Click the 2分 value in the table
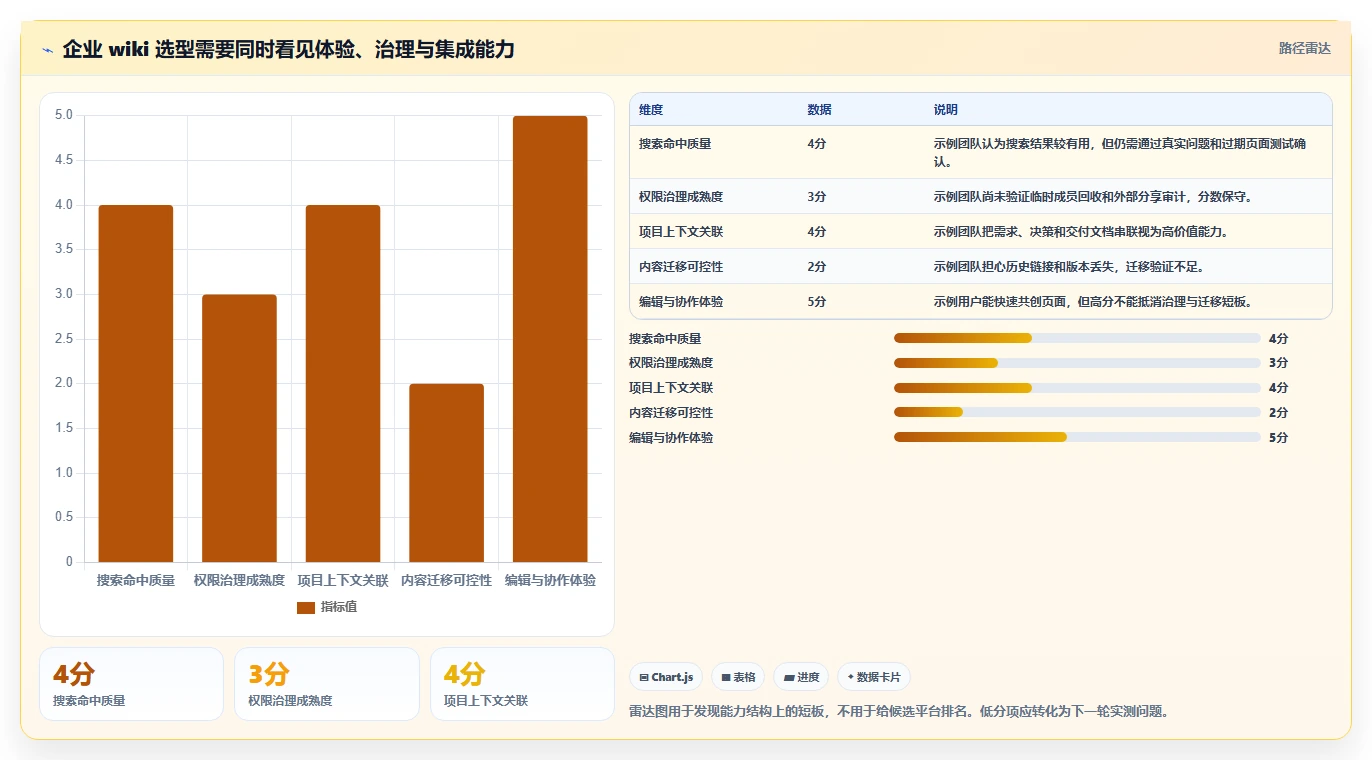This screenshot has height=760, width=1372. tap(817, 267)
